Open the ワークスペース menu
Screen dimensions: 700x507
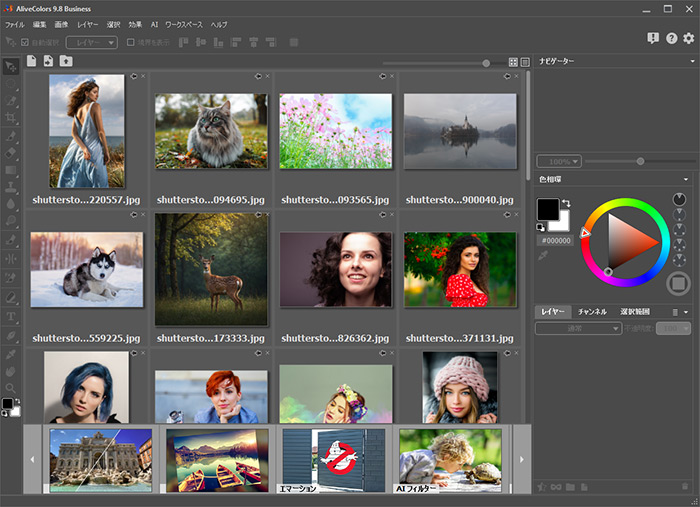click(184, 25)
